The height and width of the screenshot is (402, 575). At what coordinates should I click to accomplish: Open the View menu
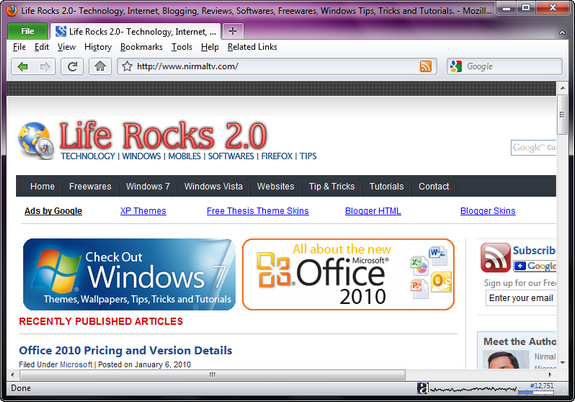click(x=66, y=47)
